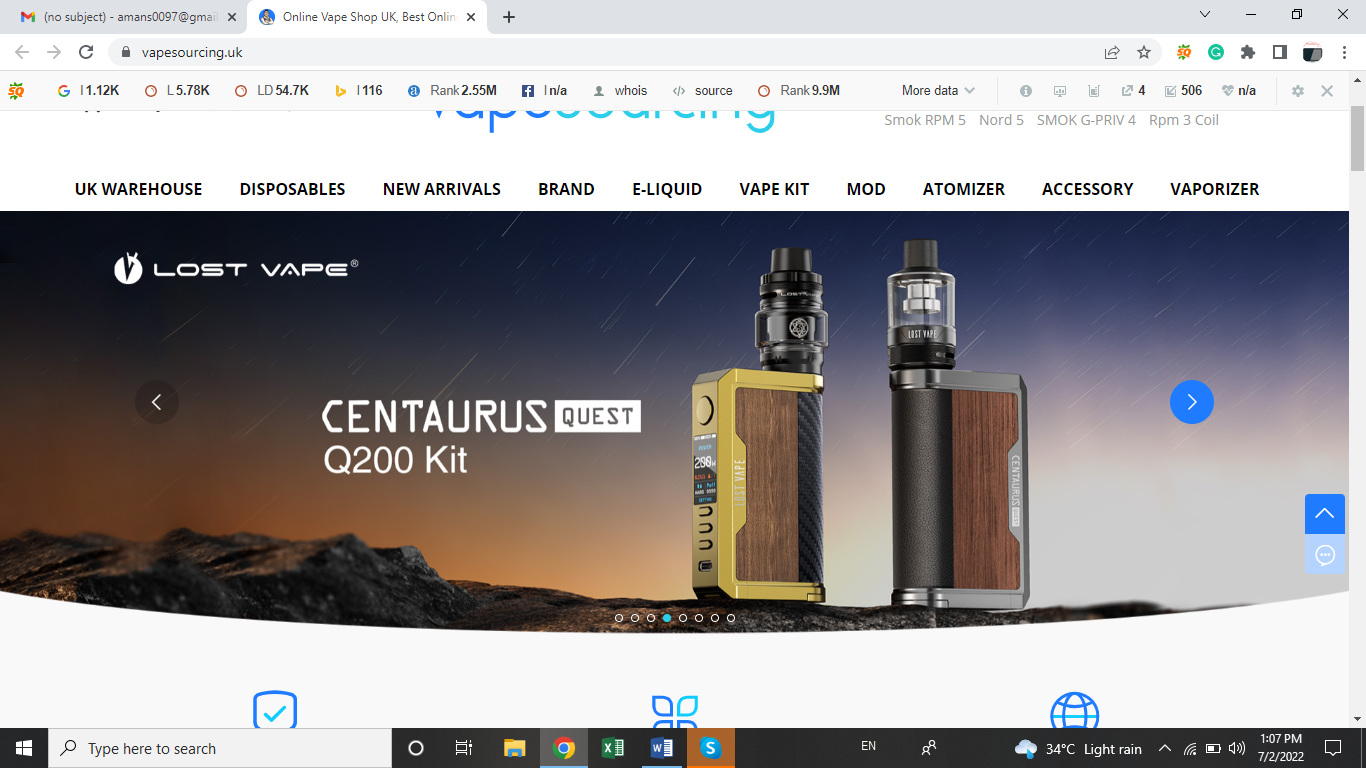Screen dimensions: 1366x768
Task: Close the Gmail tab
Action: tap(232, 17)
